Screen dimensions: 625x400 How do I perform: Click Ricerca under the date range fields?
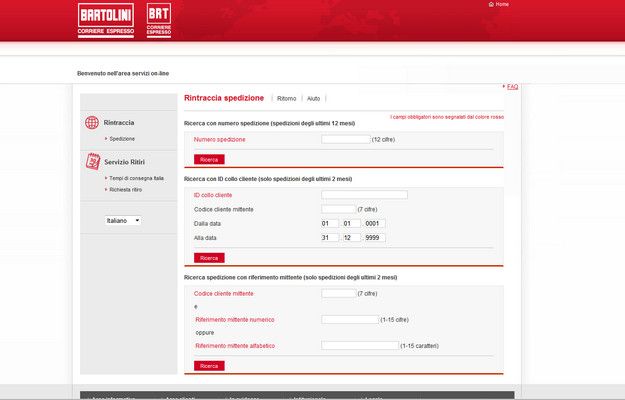click(209, 257)
